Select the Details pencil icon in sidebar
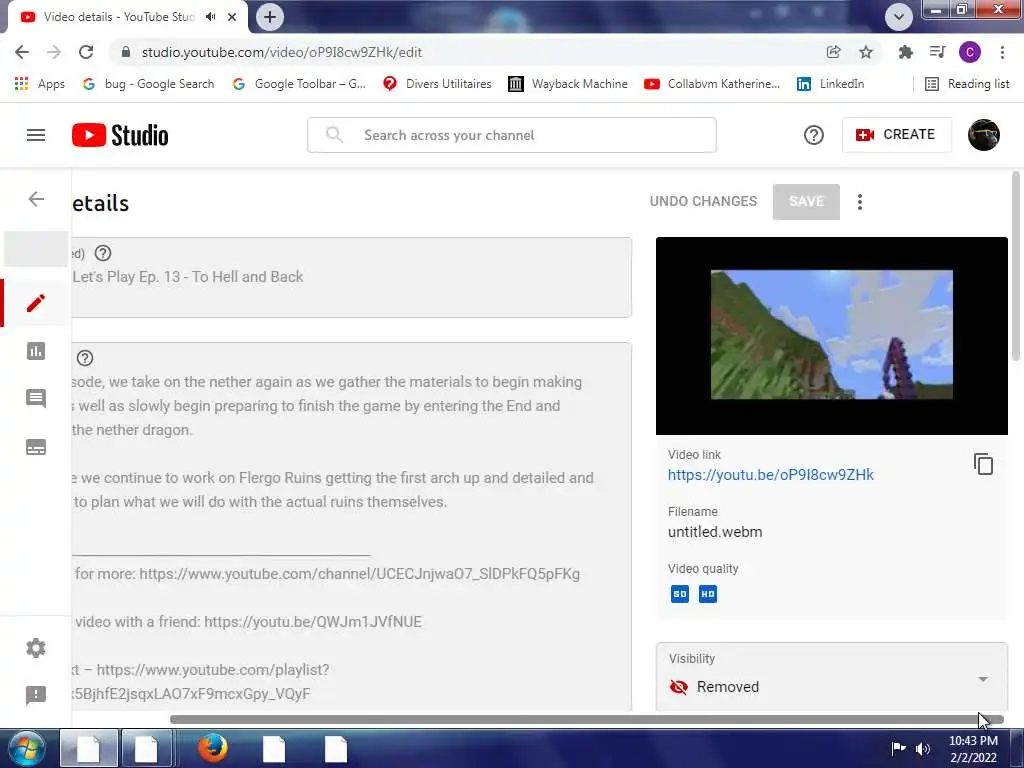The width and height of the screenshot is (1024, 768). point(36,303)
